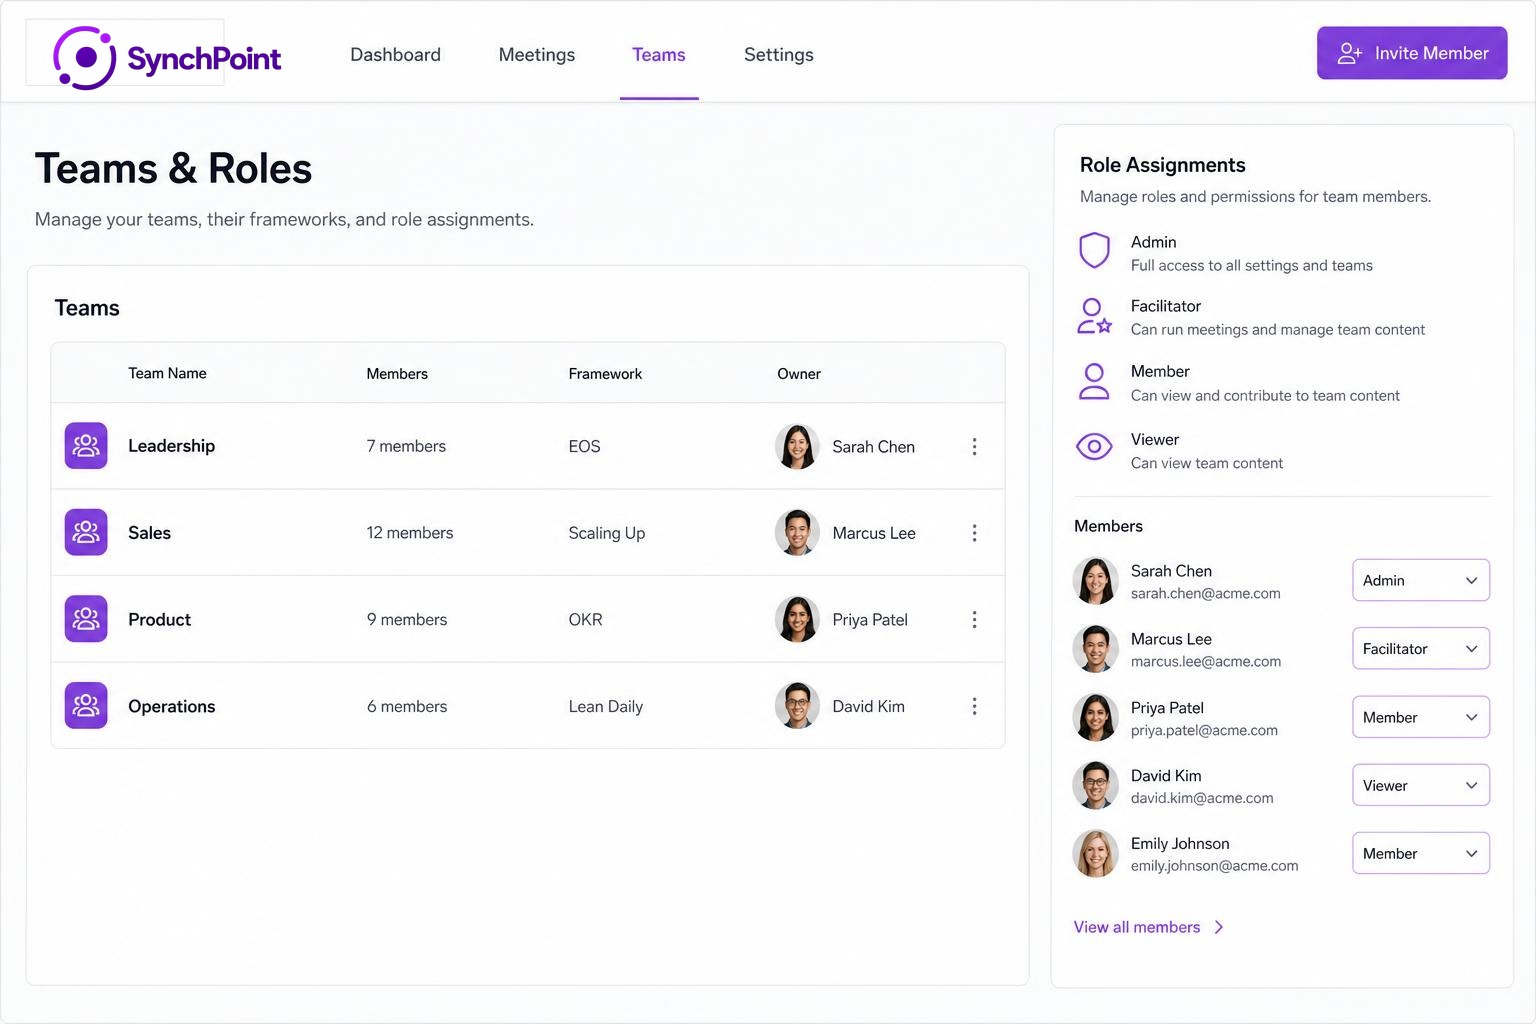This screenshot has width=1536, height=1024.
Task: Click Sarah Chen avatar in Leadership row
Action: click(x=797, y=447)
